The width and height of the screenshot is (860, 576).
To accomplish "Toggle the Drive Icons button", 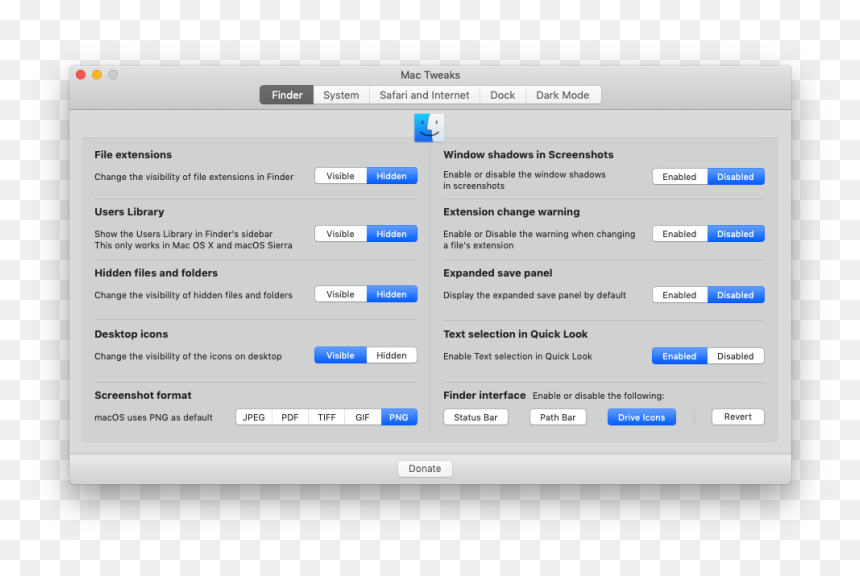I will [x=642, y=417].
